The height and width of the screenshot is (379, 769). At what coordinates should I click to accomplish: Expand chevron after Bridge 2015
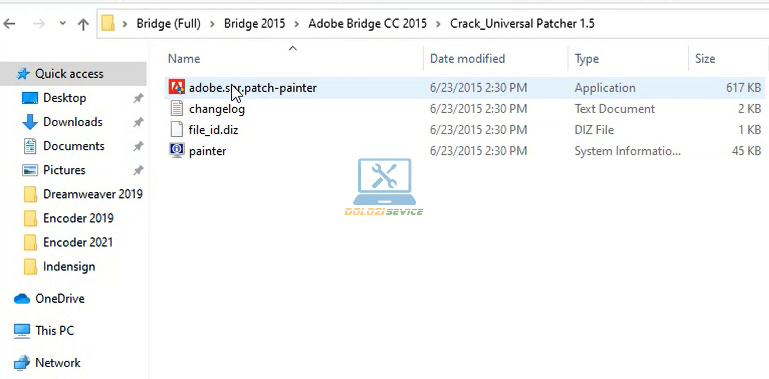(x=297, y=24)
